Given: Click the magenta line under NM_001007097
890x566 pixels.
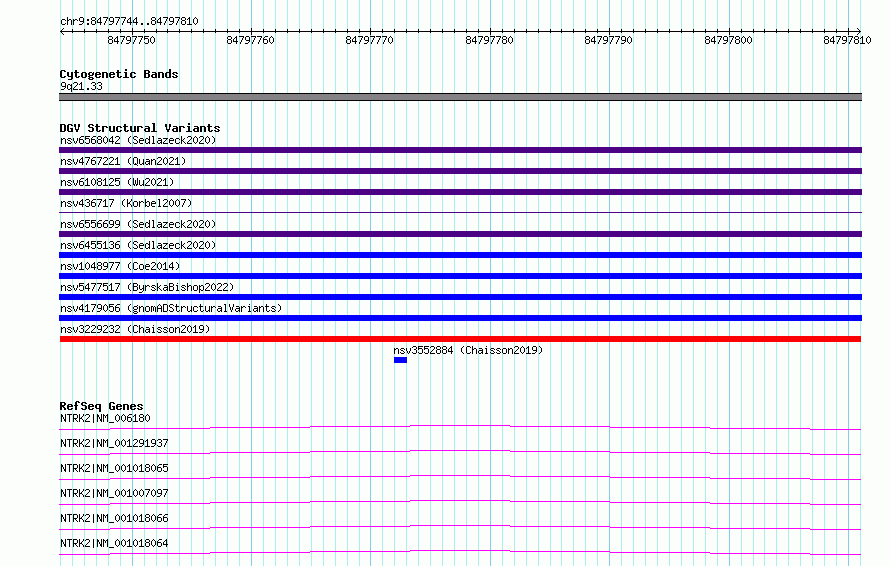Looking at the screenshot, I should pyautogui.click(x=460, y=502).
